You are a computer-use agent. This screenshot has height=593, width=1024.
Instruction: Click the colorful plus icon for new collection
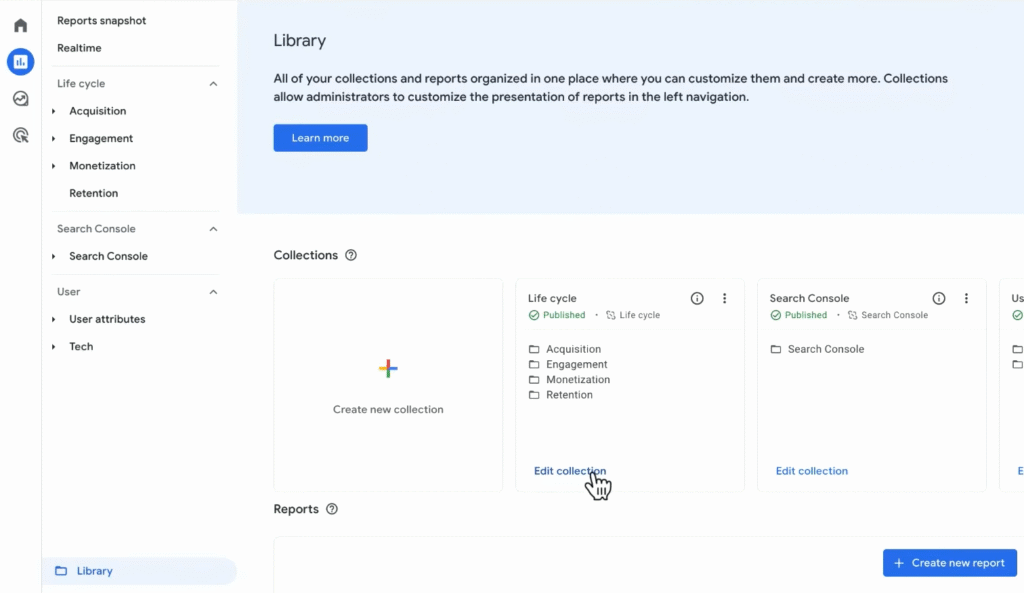click(x=388, y=368)
